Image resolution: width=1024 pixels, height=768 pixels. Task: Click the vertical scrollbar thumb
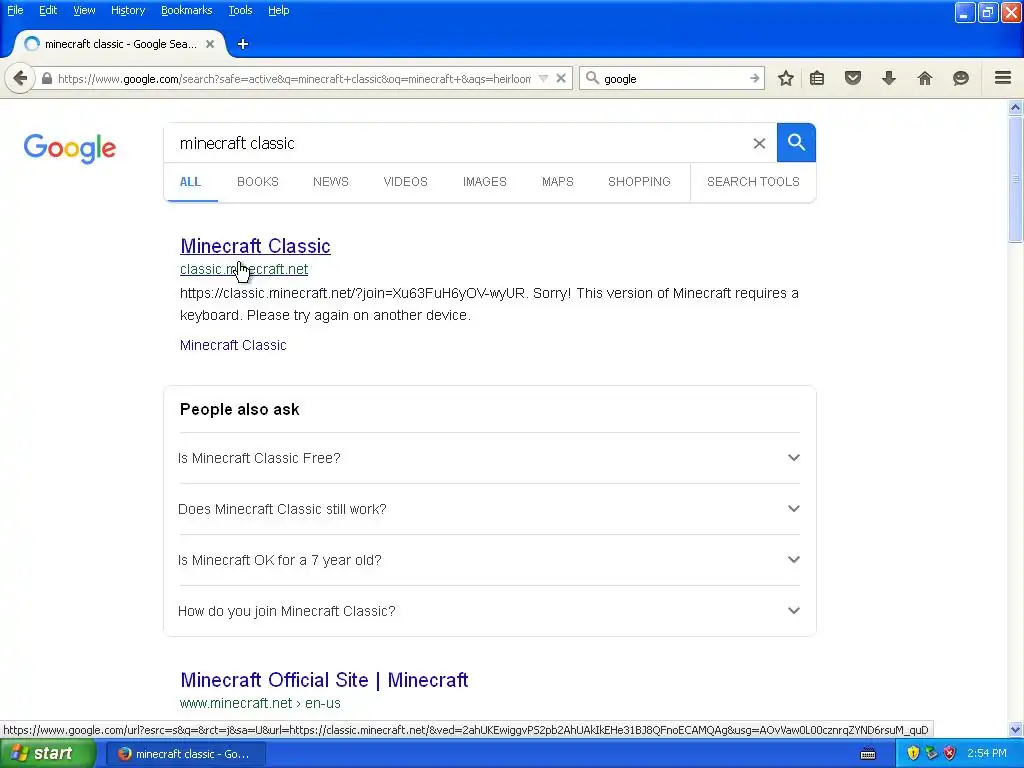tap(1015, 180)
